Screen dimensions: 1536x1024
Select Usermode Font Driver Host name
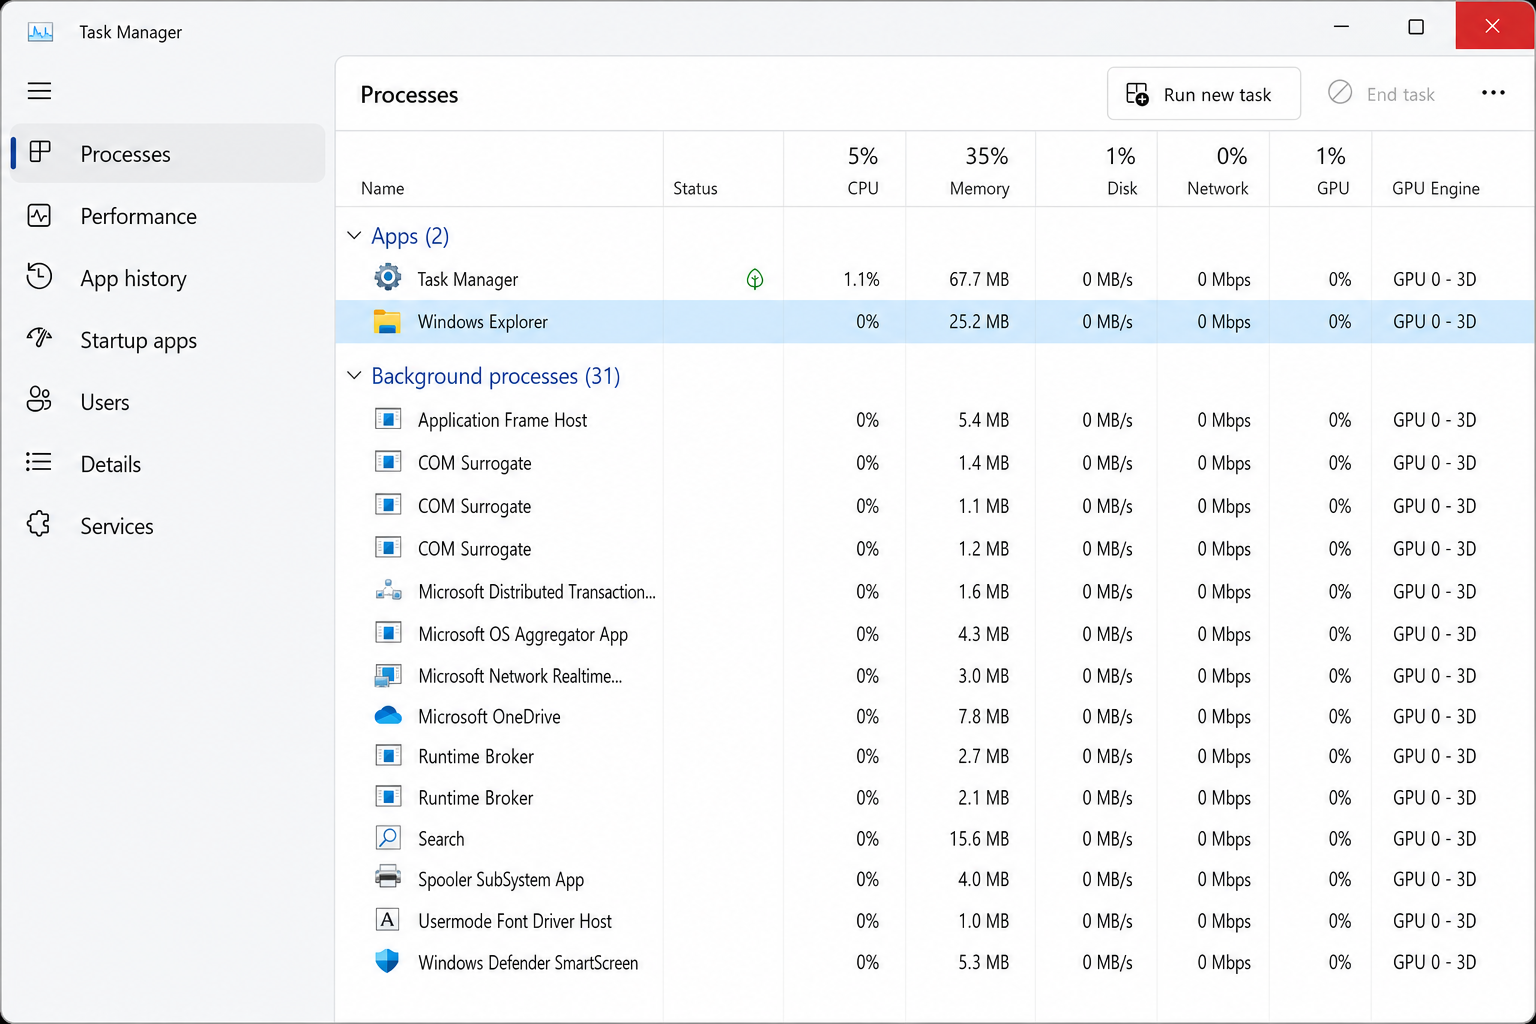[515, 921]
